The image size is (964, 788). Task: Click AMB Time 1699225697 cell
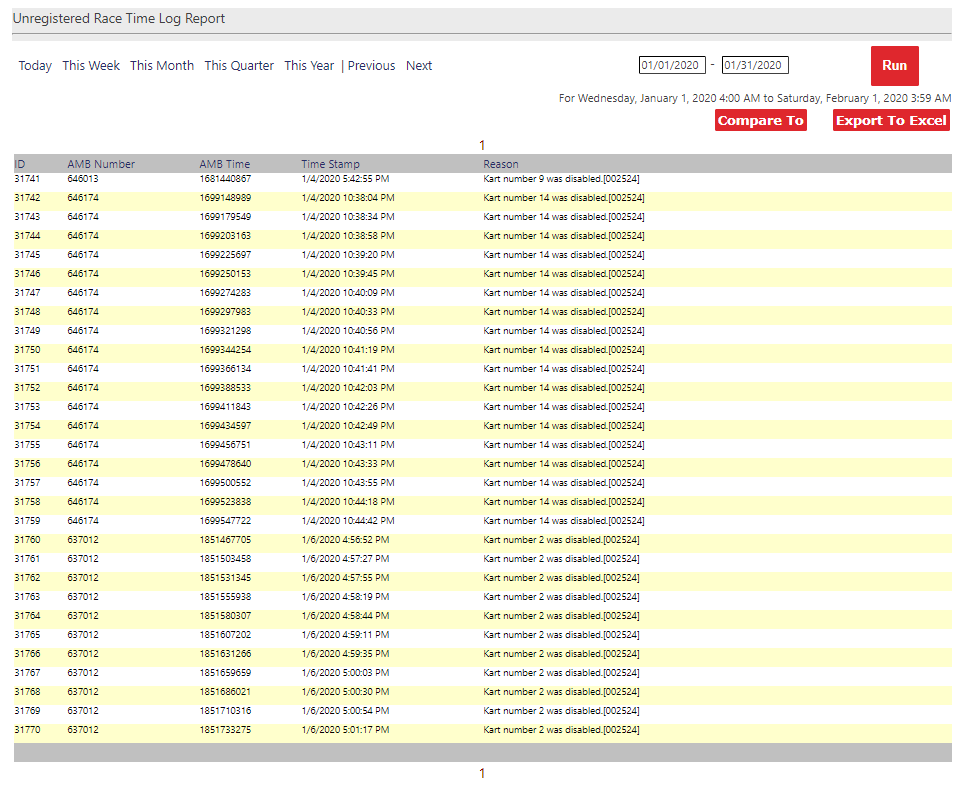225,255
